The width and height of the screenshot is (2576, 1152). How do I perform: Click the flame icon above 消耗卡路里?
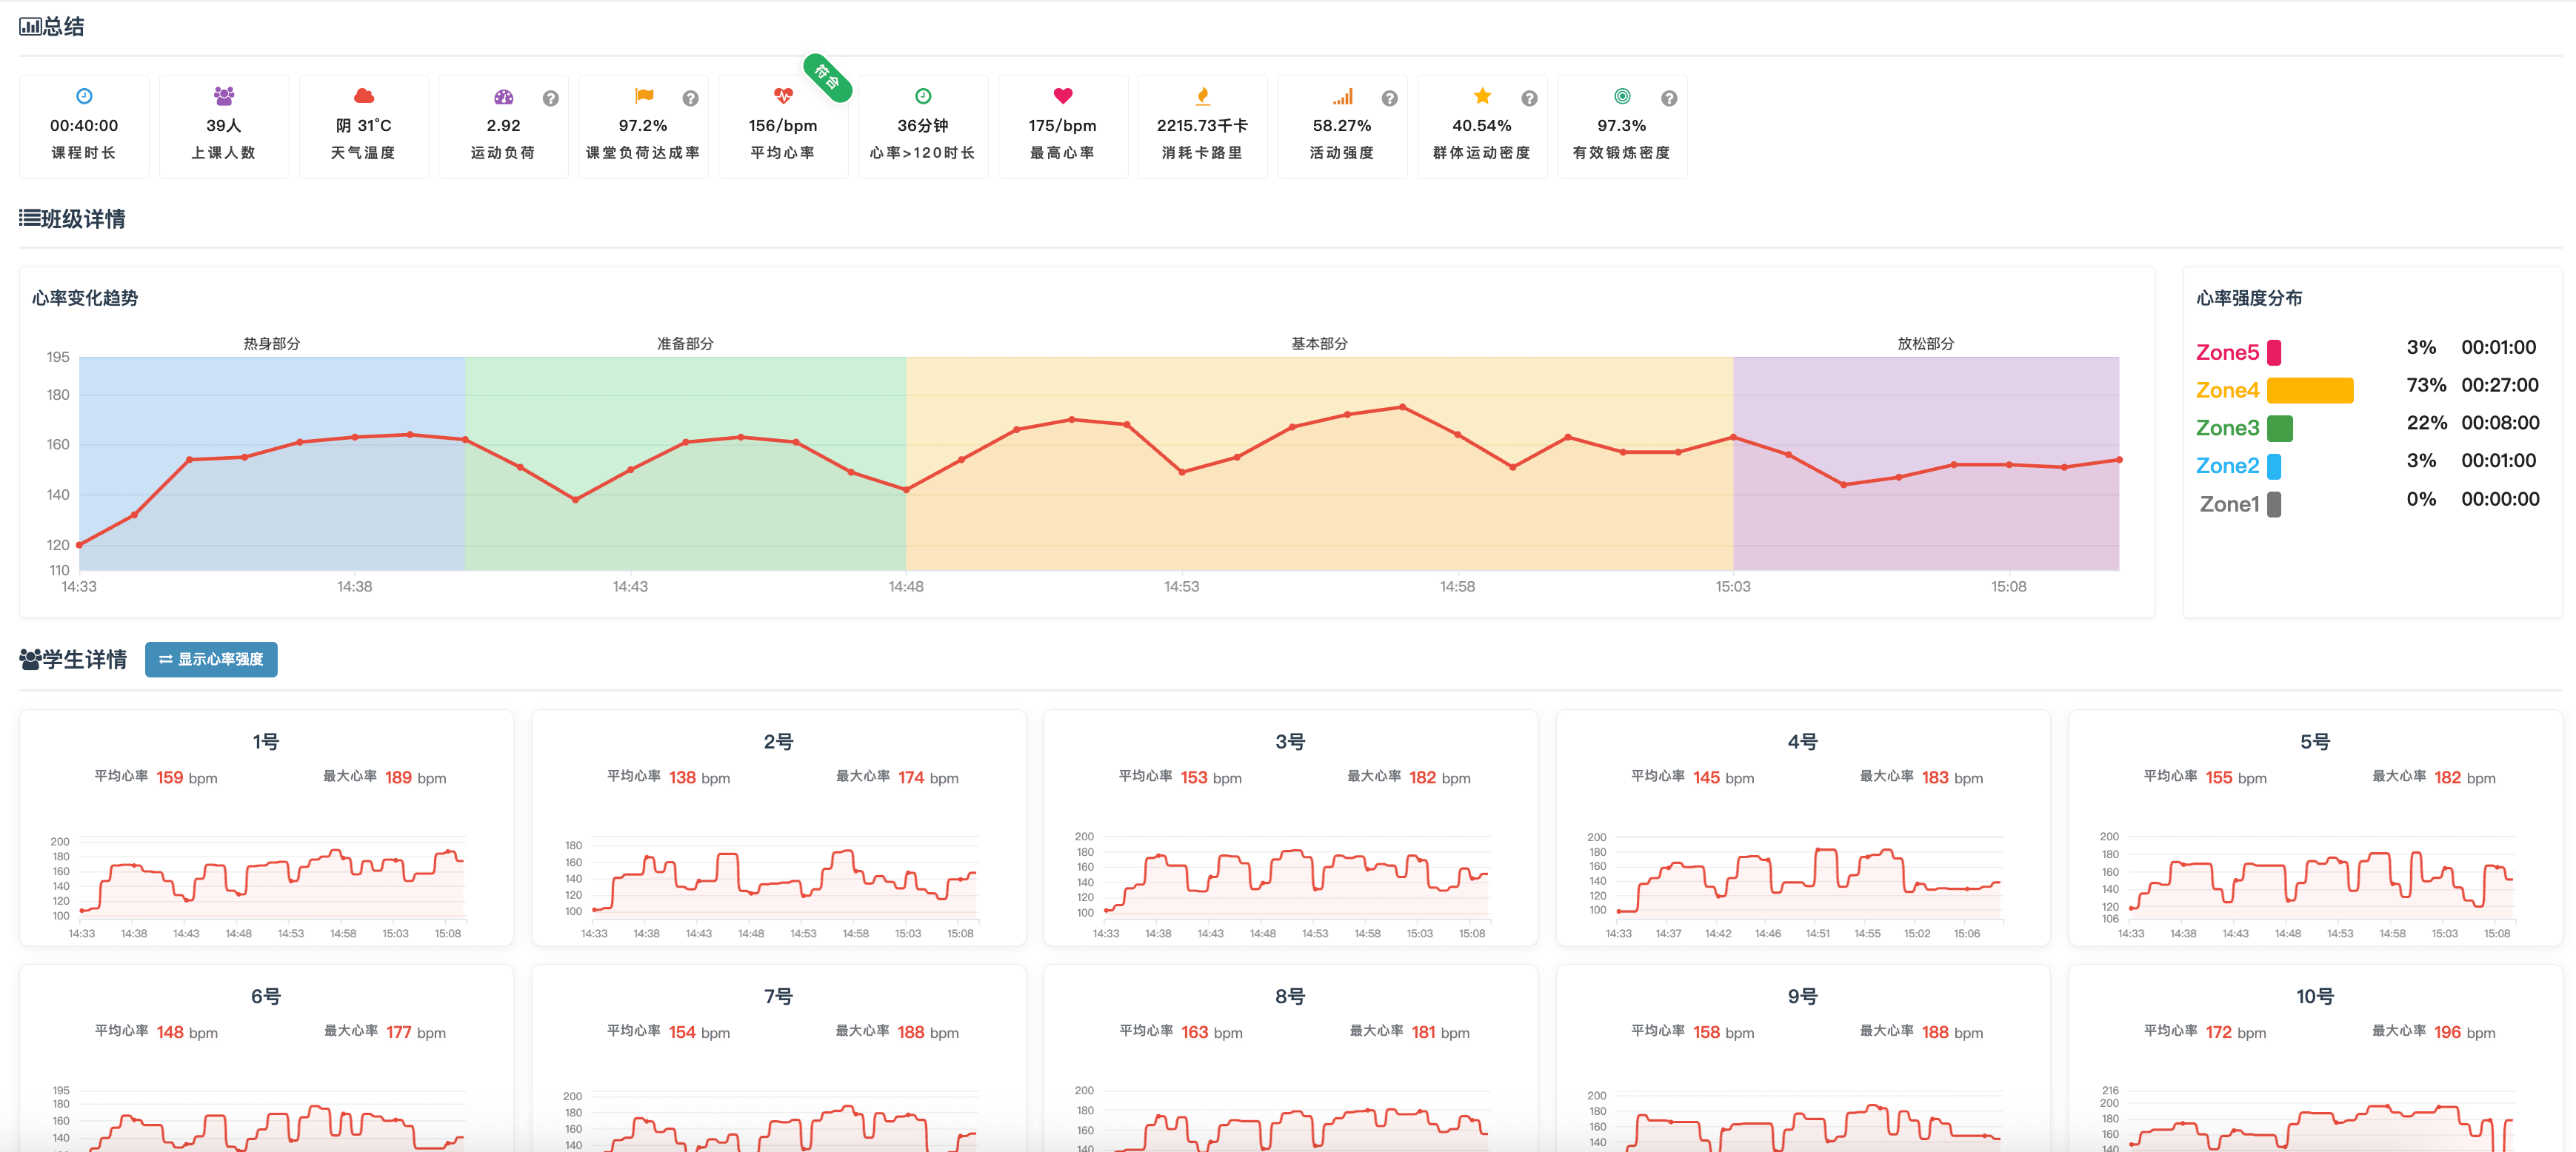(1202, 96)
